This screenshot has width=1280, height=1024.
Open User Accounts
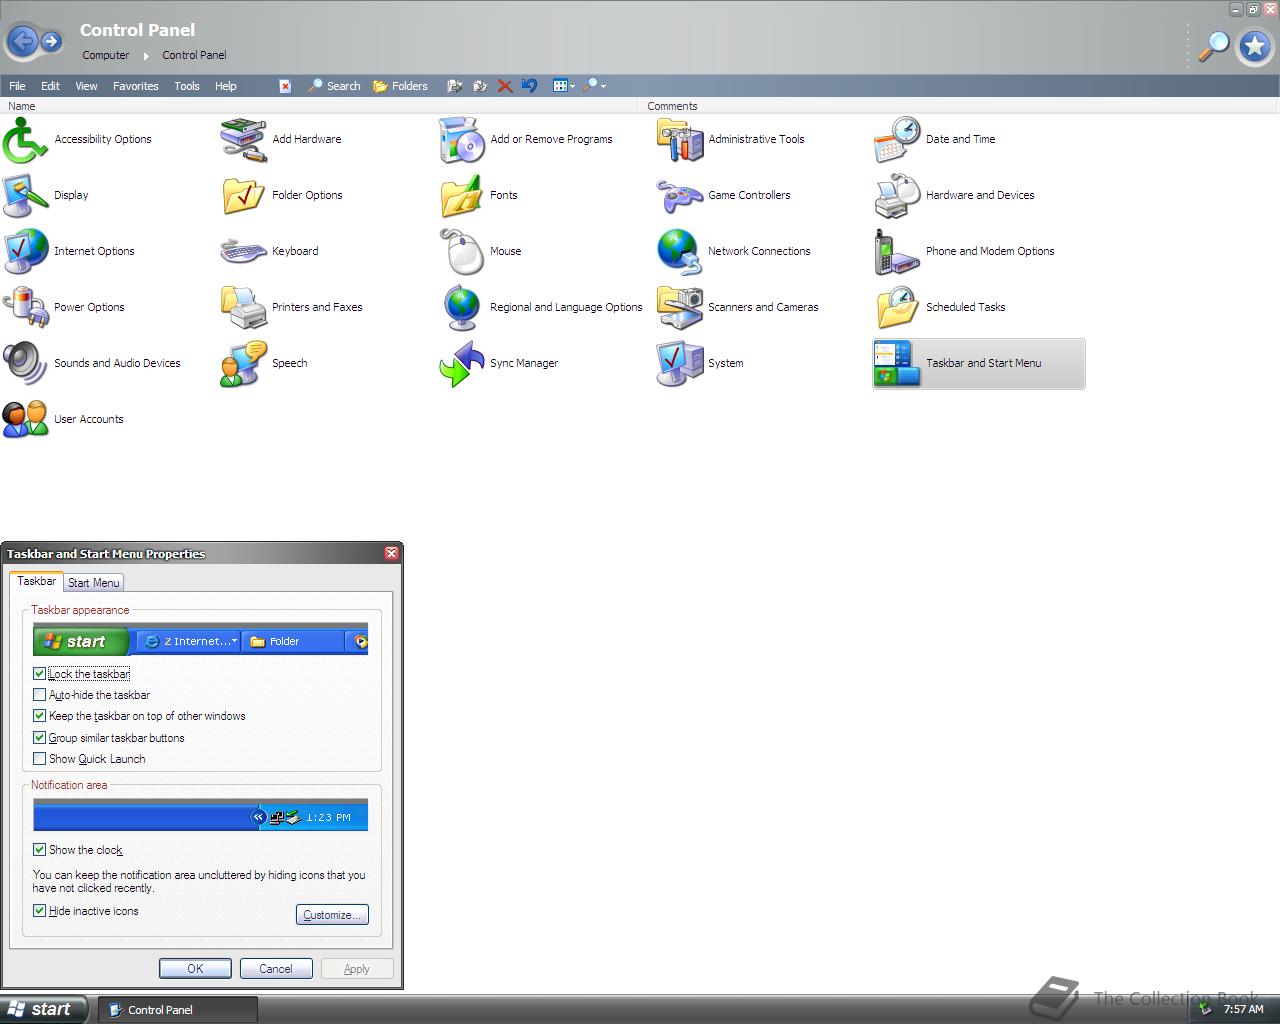tap(63, 419)
